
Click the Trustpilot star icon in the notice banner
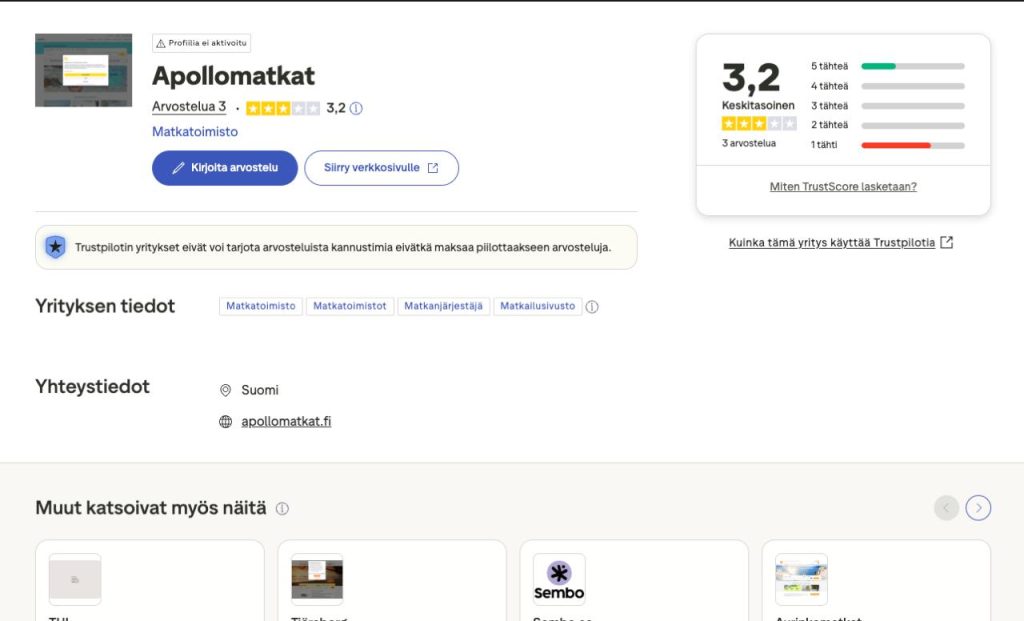point(55,246)
